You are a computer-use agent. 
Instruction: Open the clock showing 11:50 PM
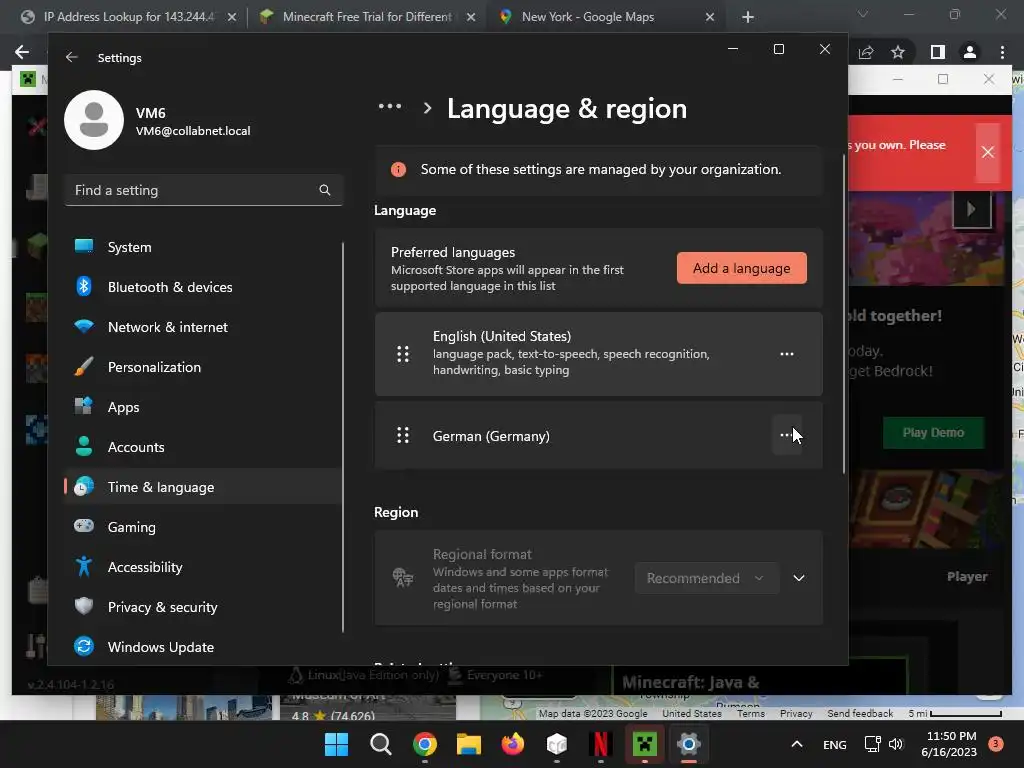click(949, 744)
